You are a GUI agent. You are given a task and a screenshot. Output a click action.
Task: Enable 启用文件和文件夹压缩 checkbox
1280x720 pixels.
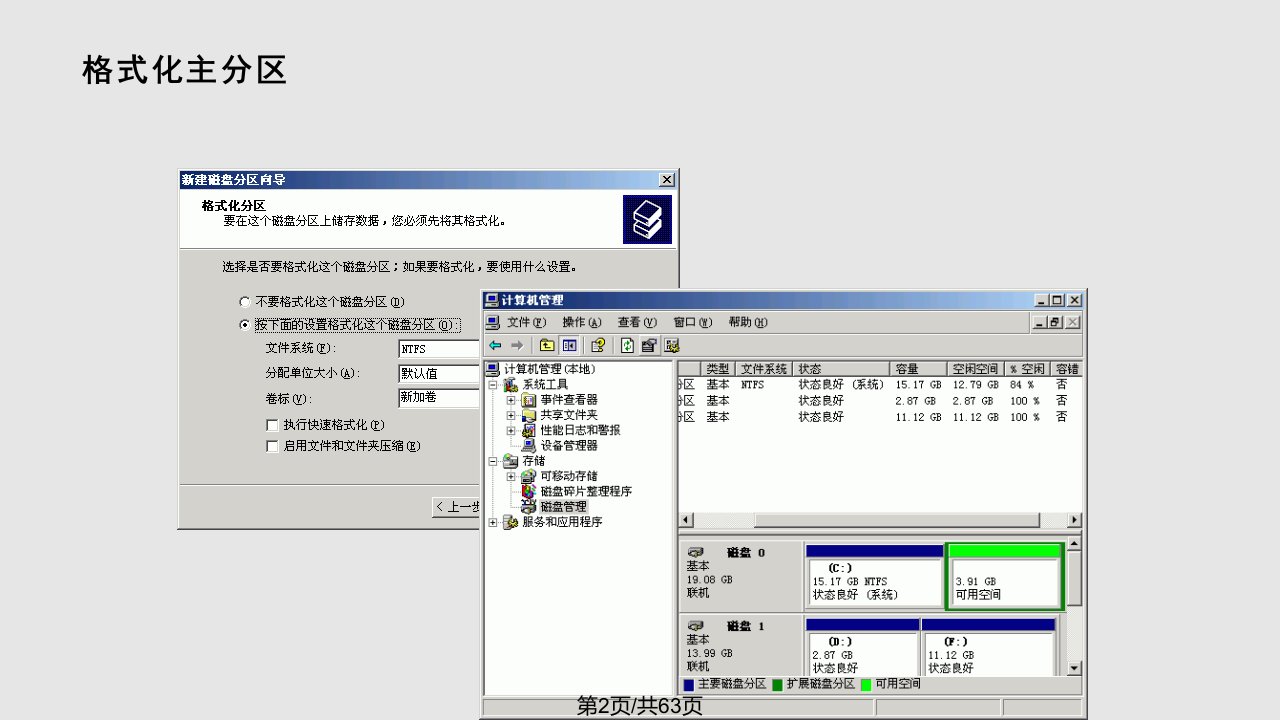(x=272, y=446)
